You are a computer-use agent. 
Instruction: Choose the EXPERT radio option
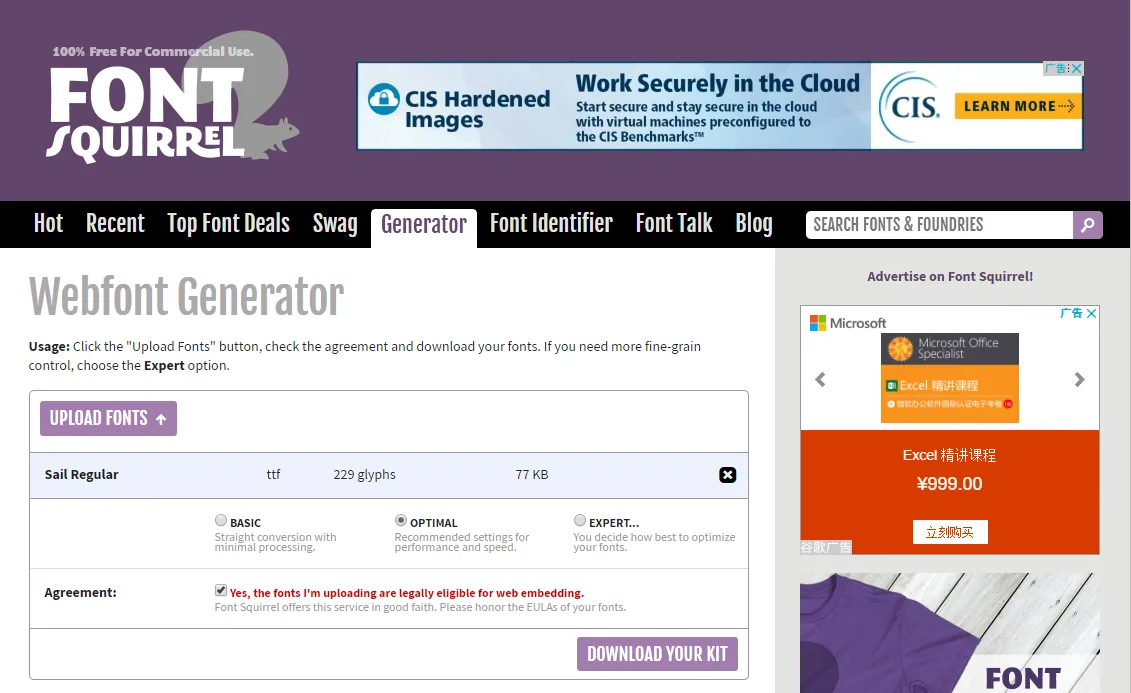(580, 521)
